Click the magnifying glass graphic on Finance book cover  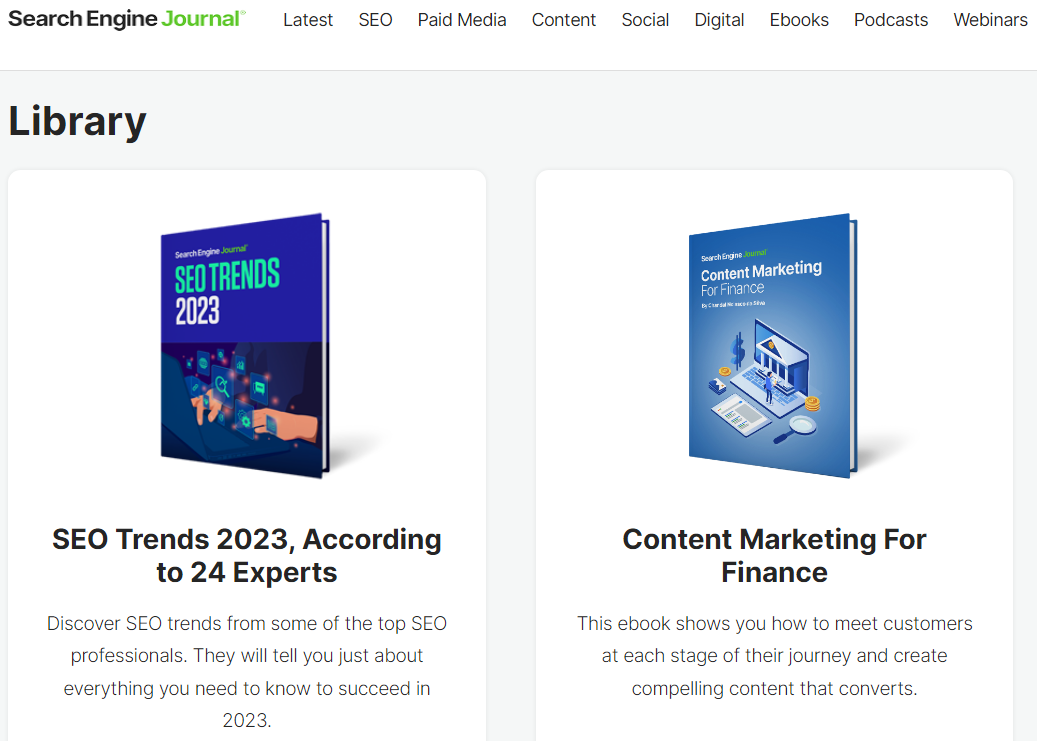pos(797,428)
